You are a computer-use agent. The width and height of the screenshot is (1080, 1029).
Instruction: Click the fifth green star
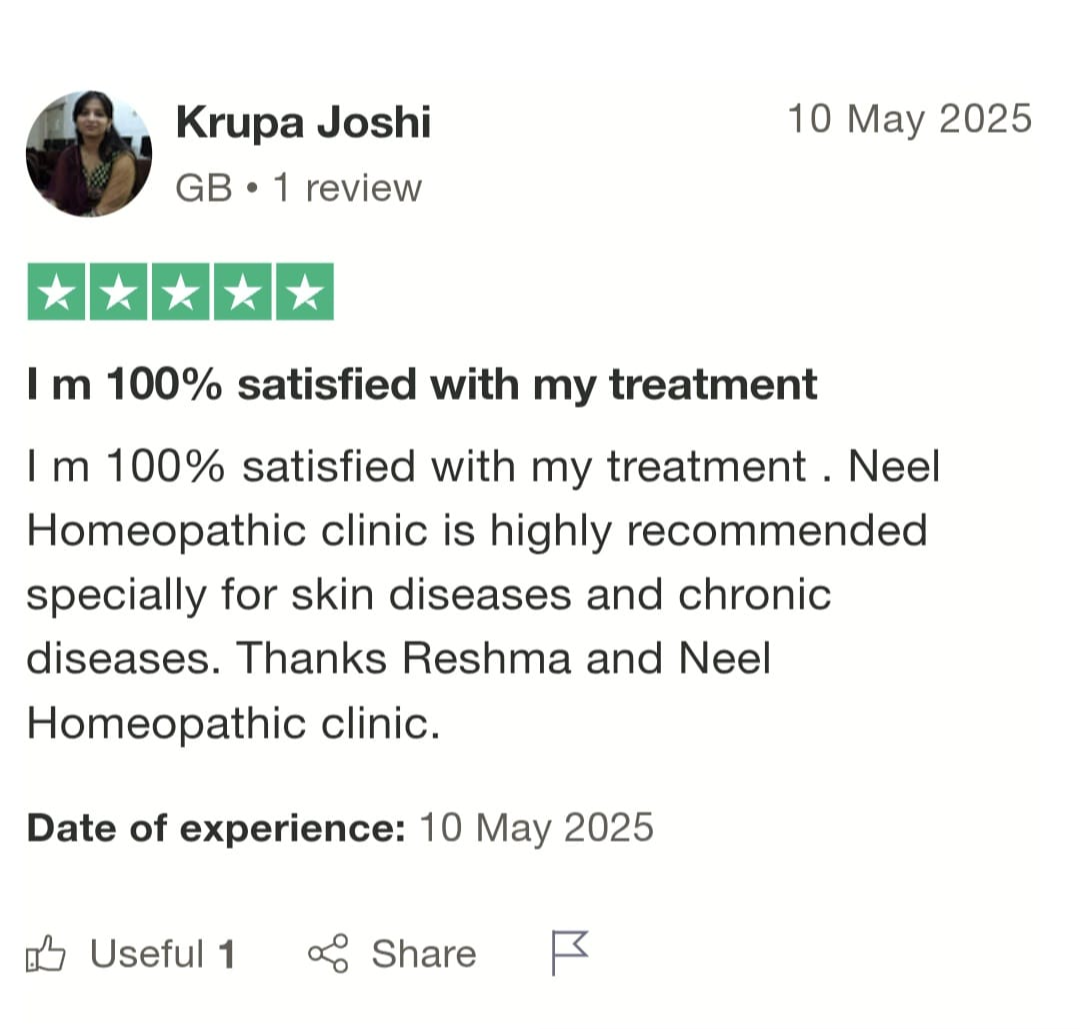pos(305,292)
